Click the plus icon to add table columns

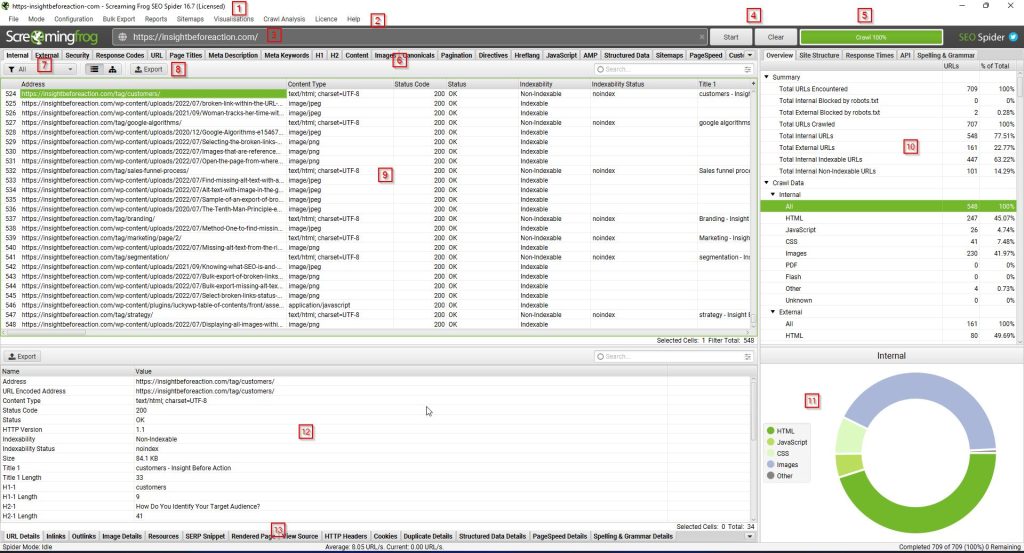753,84
